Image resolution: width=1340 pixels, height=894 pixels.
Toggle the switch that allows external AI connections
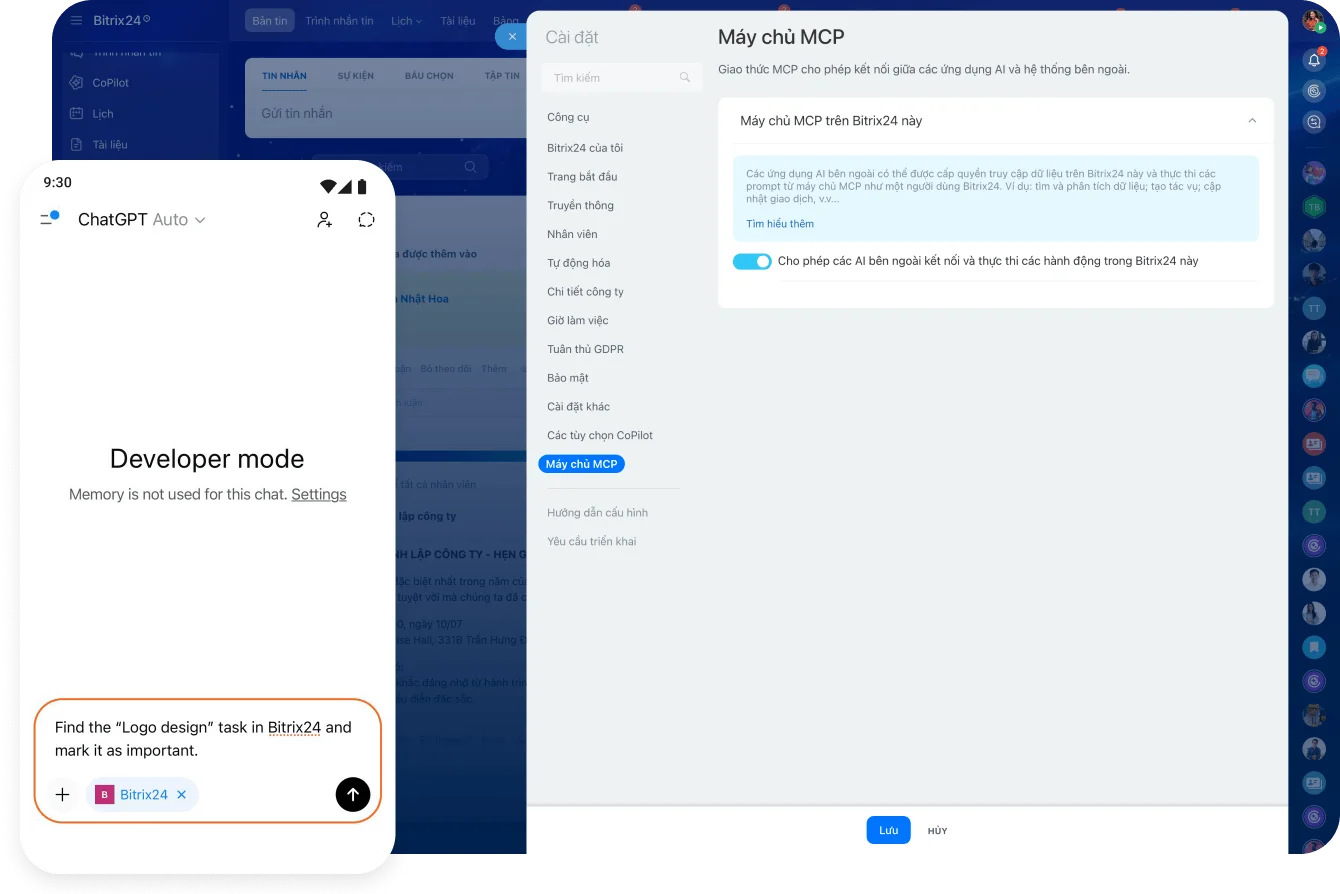(752, 261)
